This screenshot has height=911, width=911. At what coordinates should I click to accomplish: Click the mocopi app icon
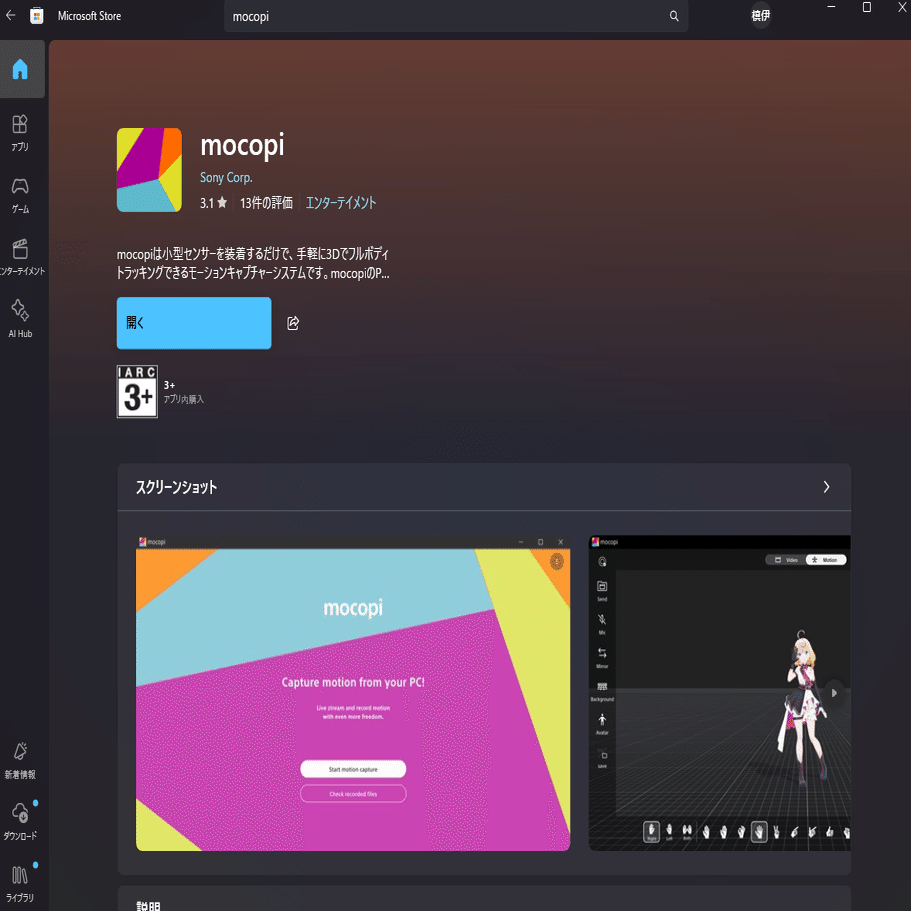[149, 170]
